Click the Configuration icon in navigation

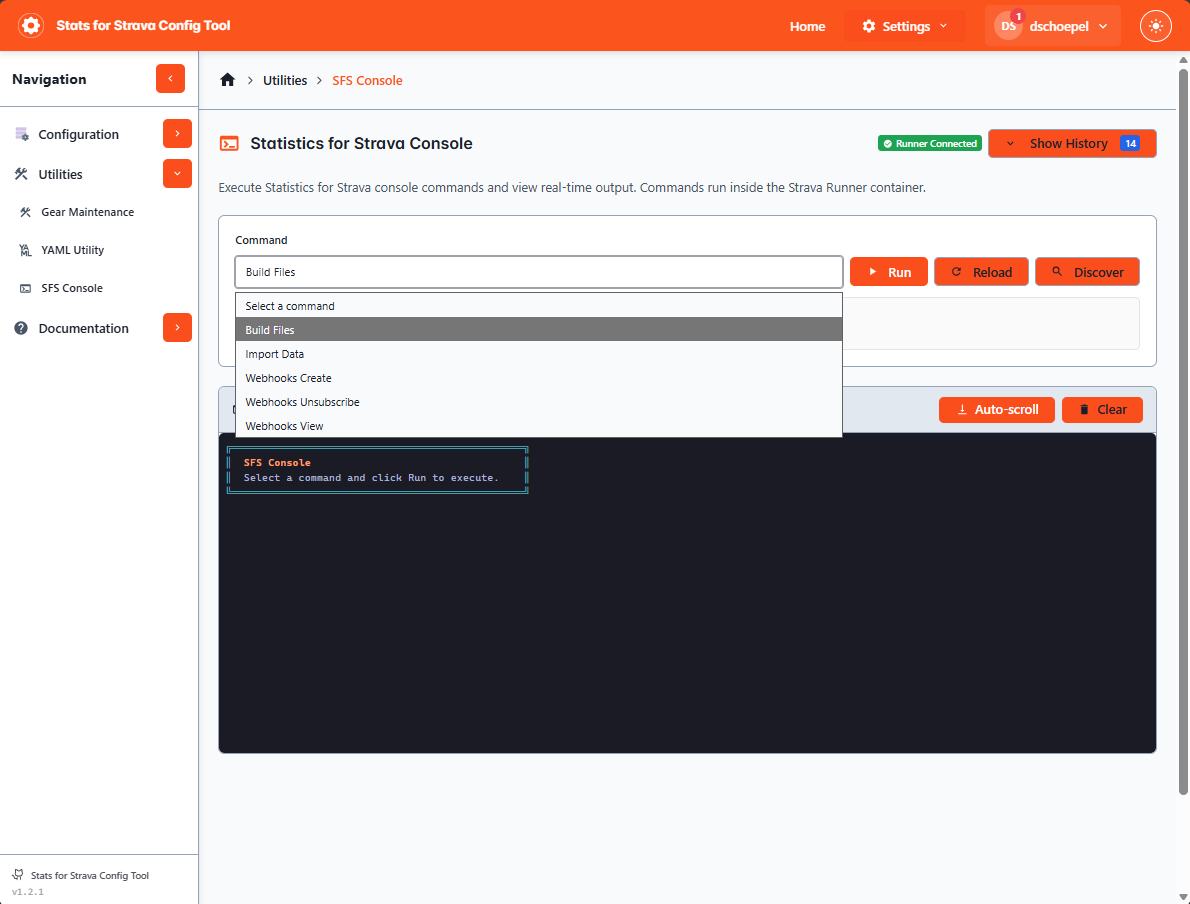(x=22, y=133)
